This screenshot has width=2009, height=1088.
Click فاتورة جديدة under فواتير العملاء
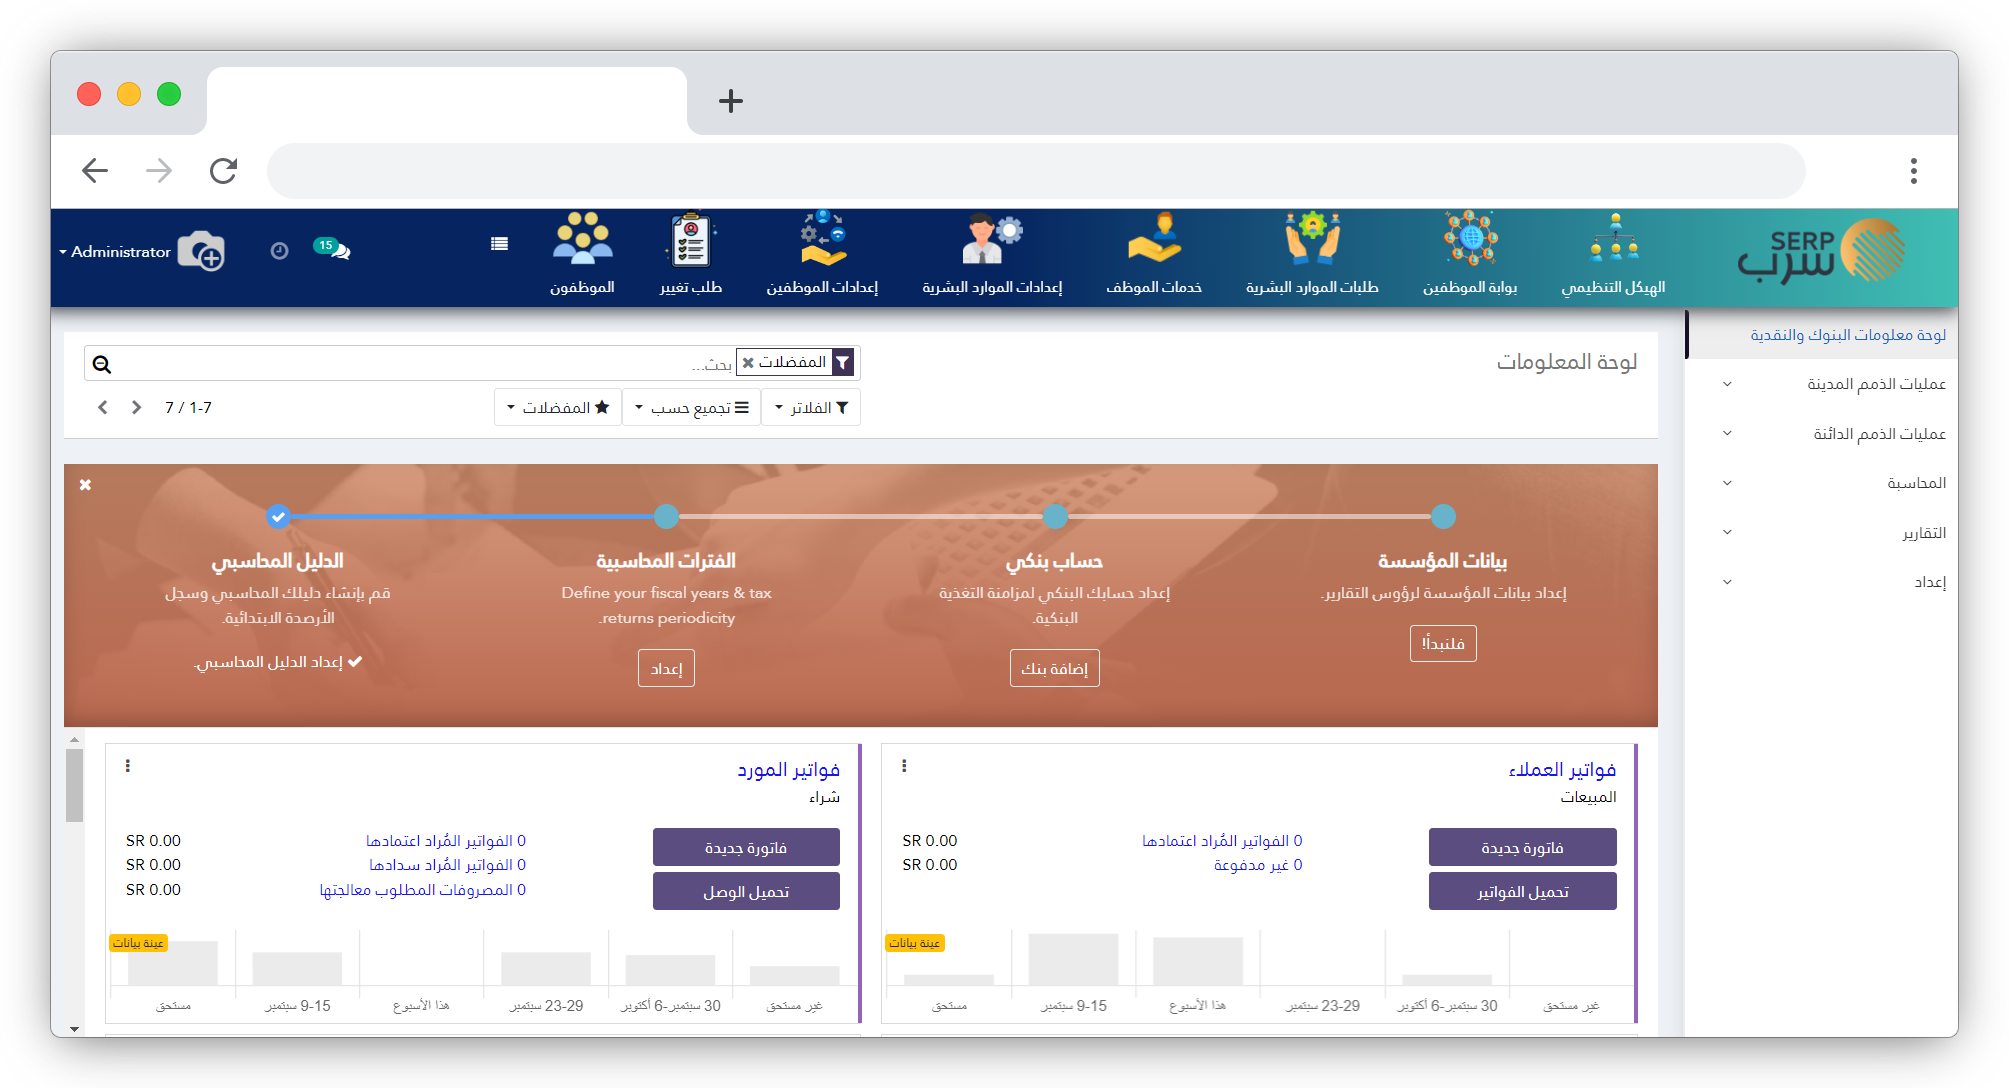1522,848
